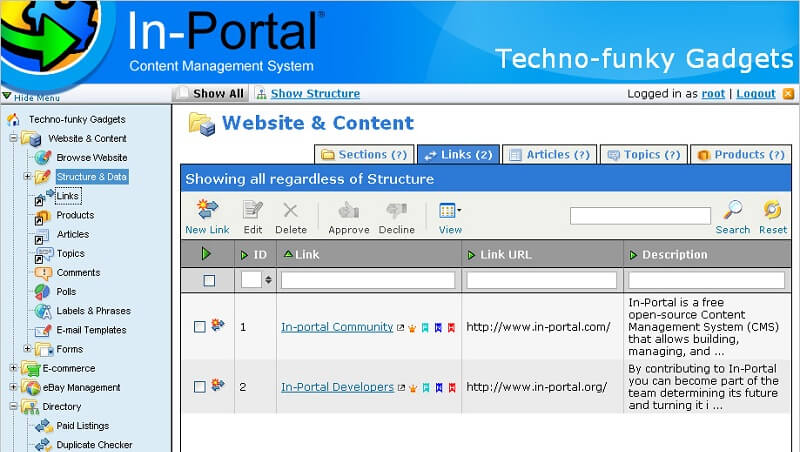Open external link icon next to In-portal Community
This screenshot has height=452, width=800.
point(401,328)
